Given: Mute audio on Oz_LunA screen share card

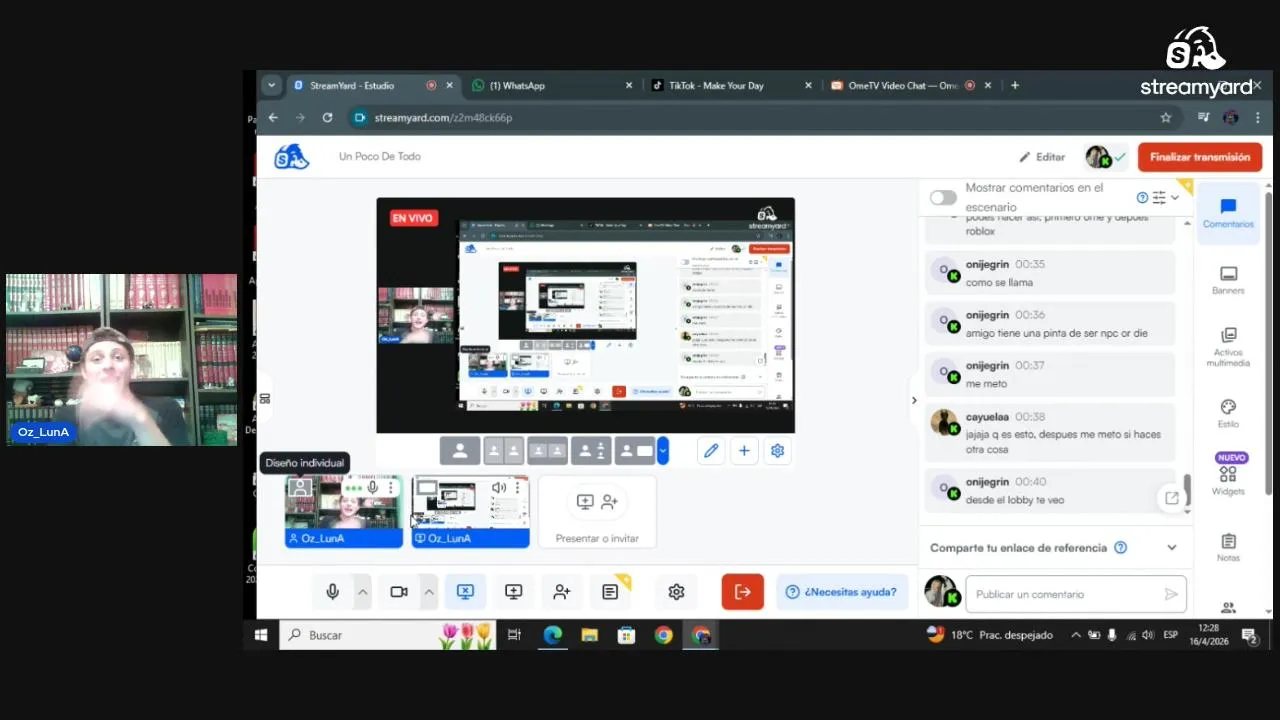Looking at the screenshot, I should pos(498,488).
